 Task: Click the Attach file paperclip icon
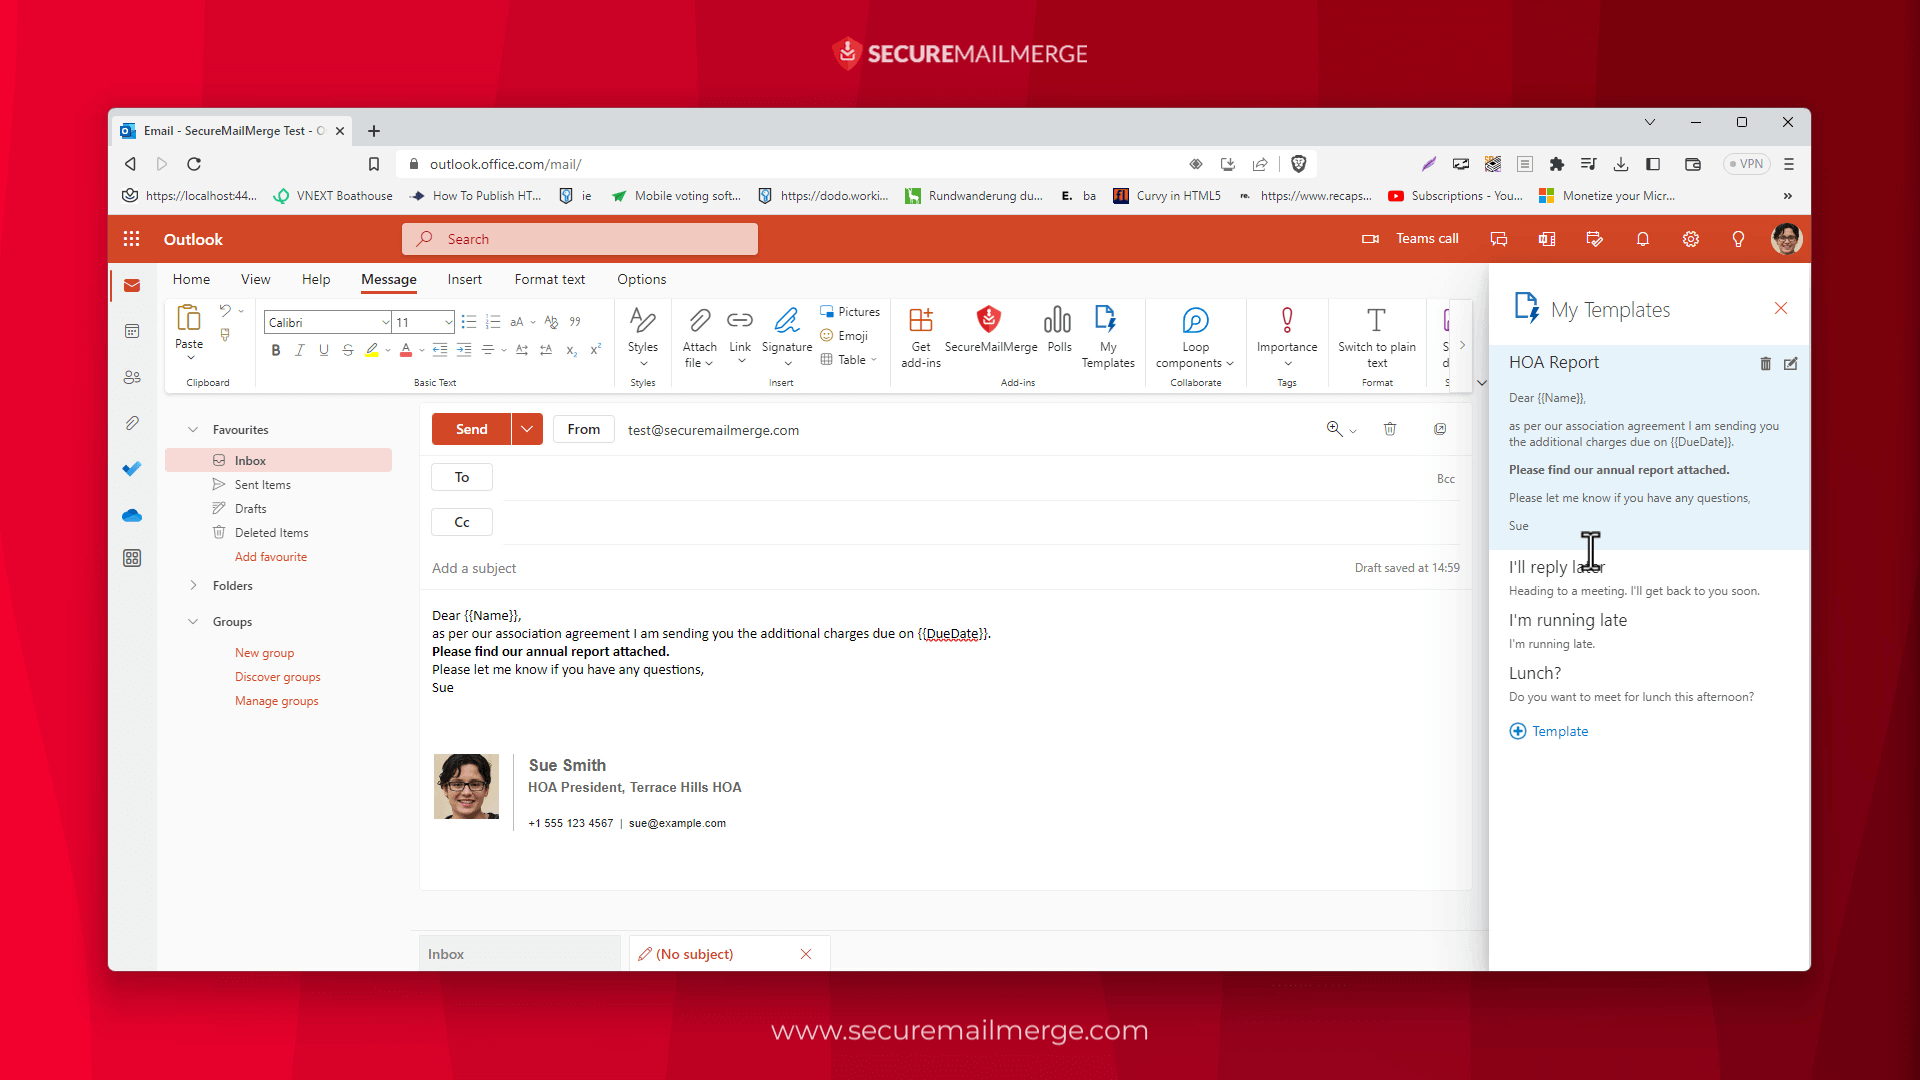699,321
